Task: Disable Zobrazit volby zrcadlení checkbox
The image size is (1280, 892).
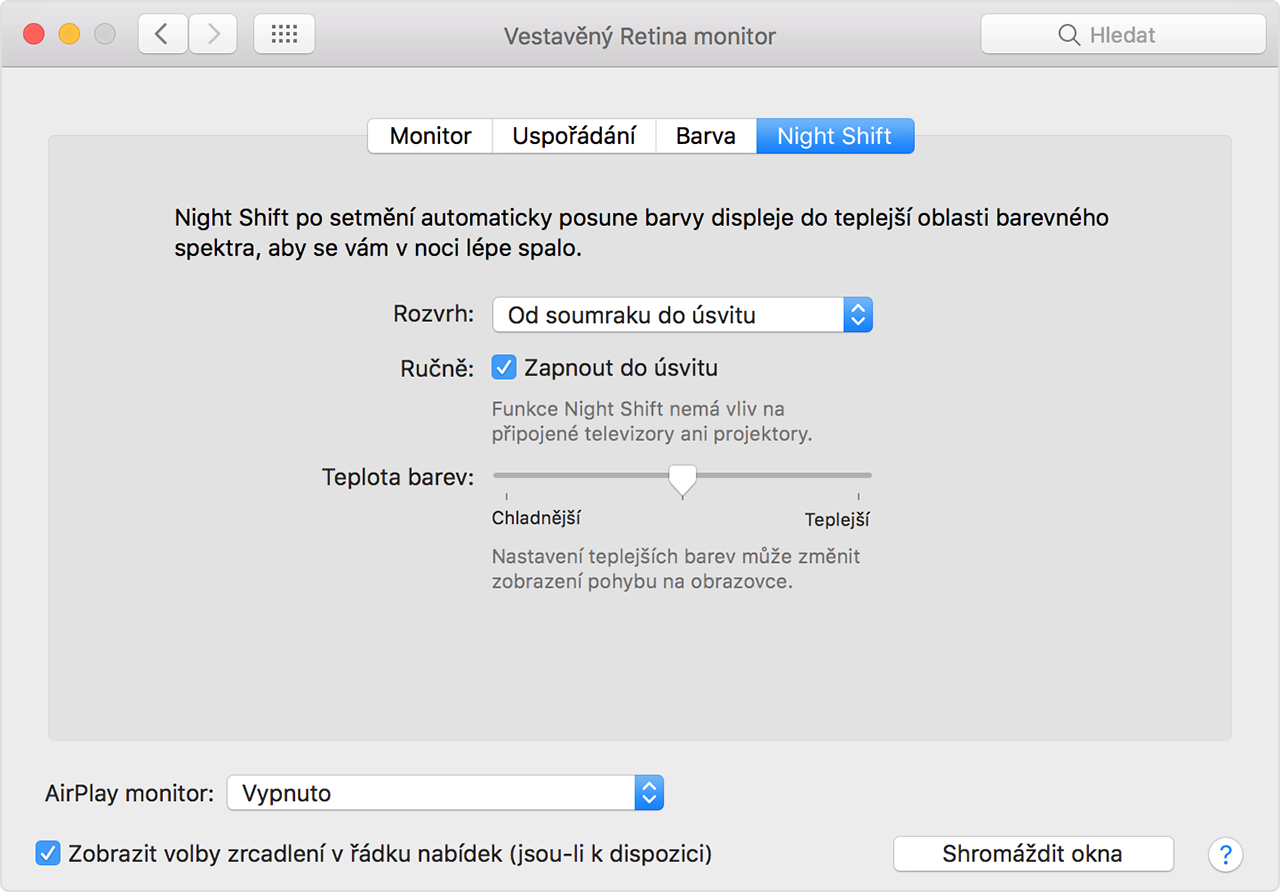Action: (x=47, y=854)
